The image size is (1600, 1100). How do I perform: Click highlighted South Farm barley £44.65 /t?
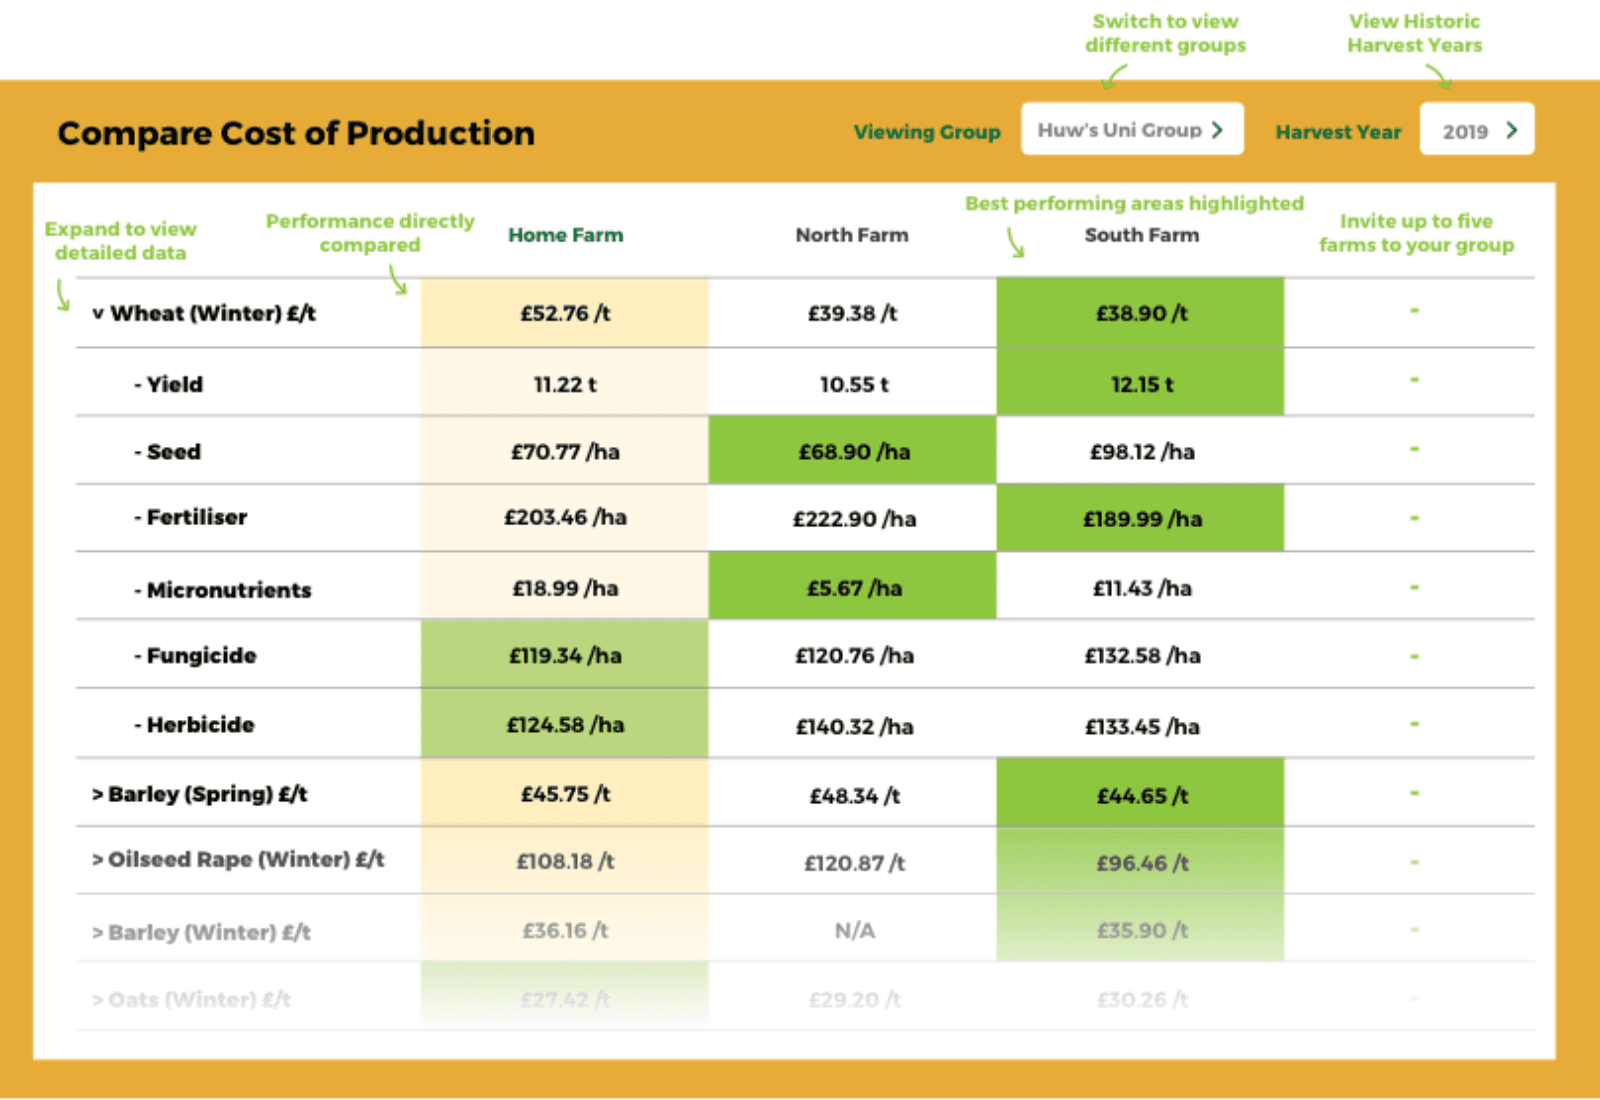tap(1140, 794)
